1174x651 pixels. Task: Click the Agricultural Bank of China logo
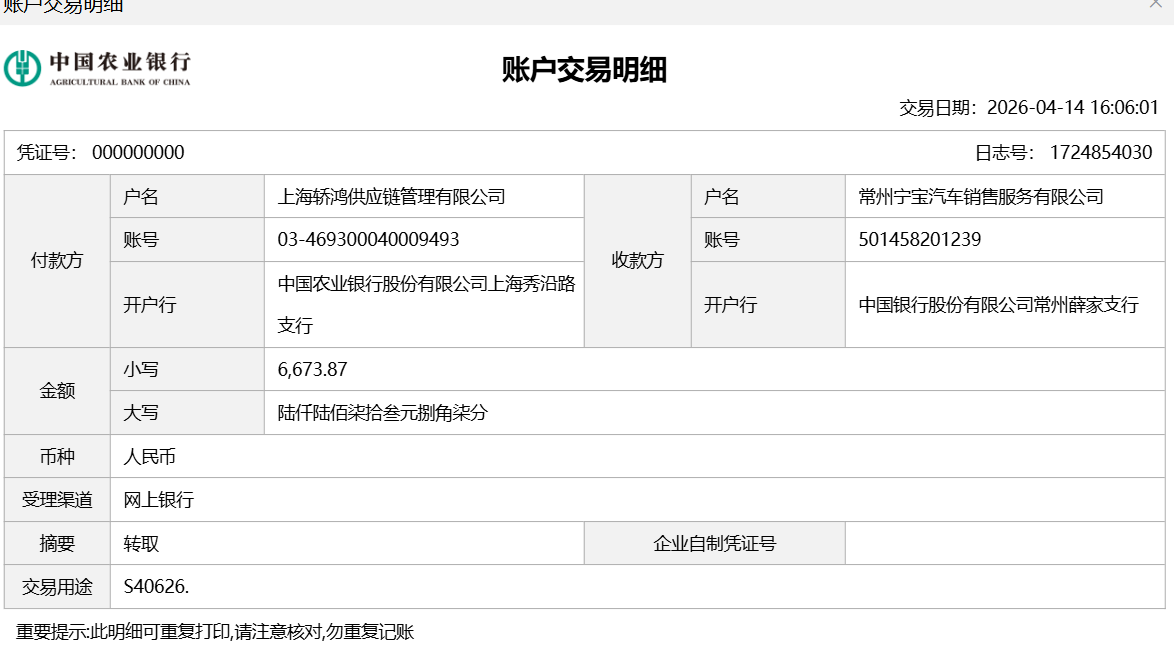(x=97, y=68)
